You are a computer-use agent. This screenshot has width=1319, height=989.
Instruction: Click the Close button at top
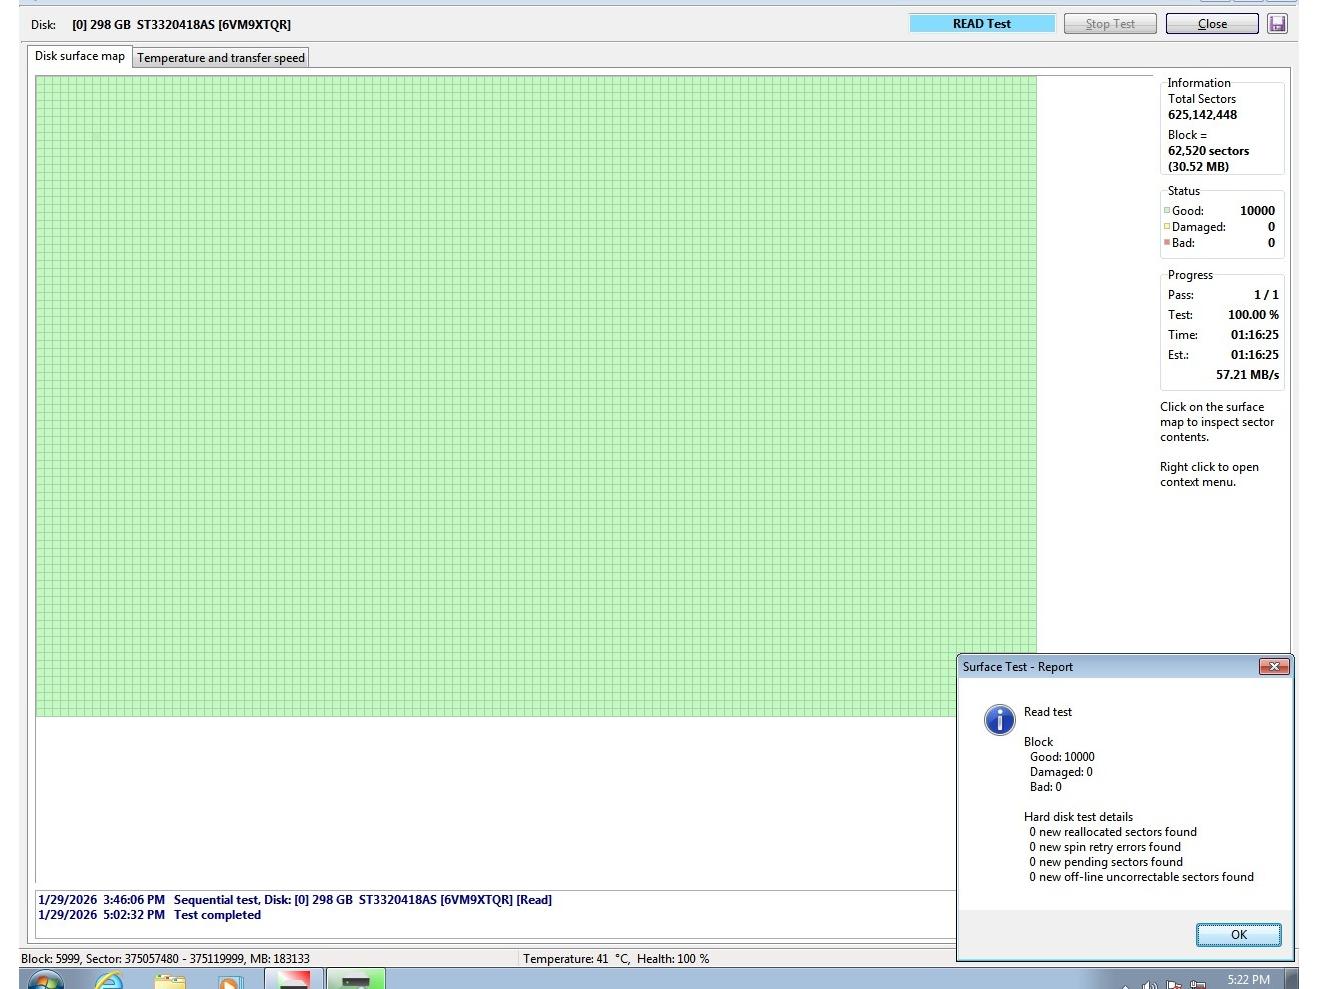(1211, 24)
